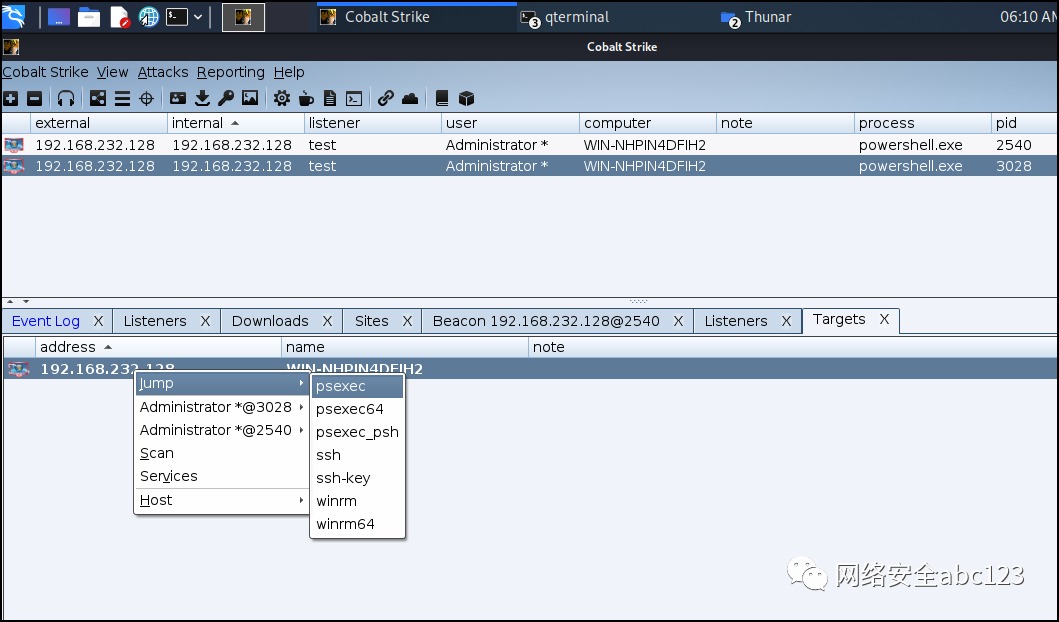Image resolution: width=1059 pixels, height=622 pixels.
Task: Open downloads with the down-arrow toolbar icon
Action: pos(203,98)
